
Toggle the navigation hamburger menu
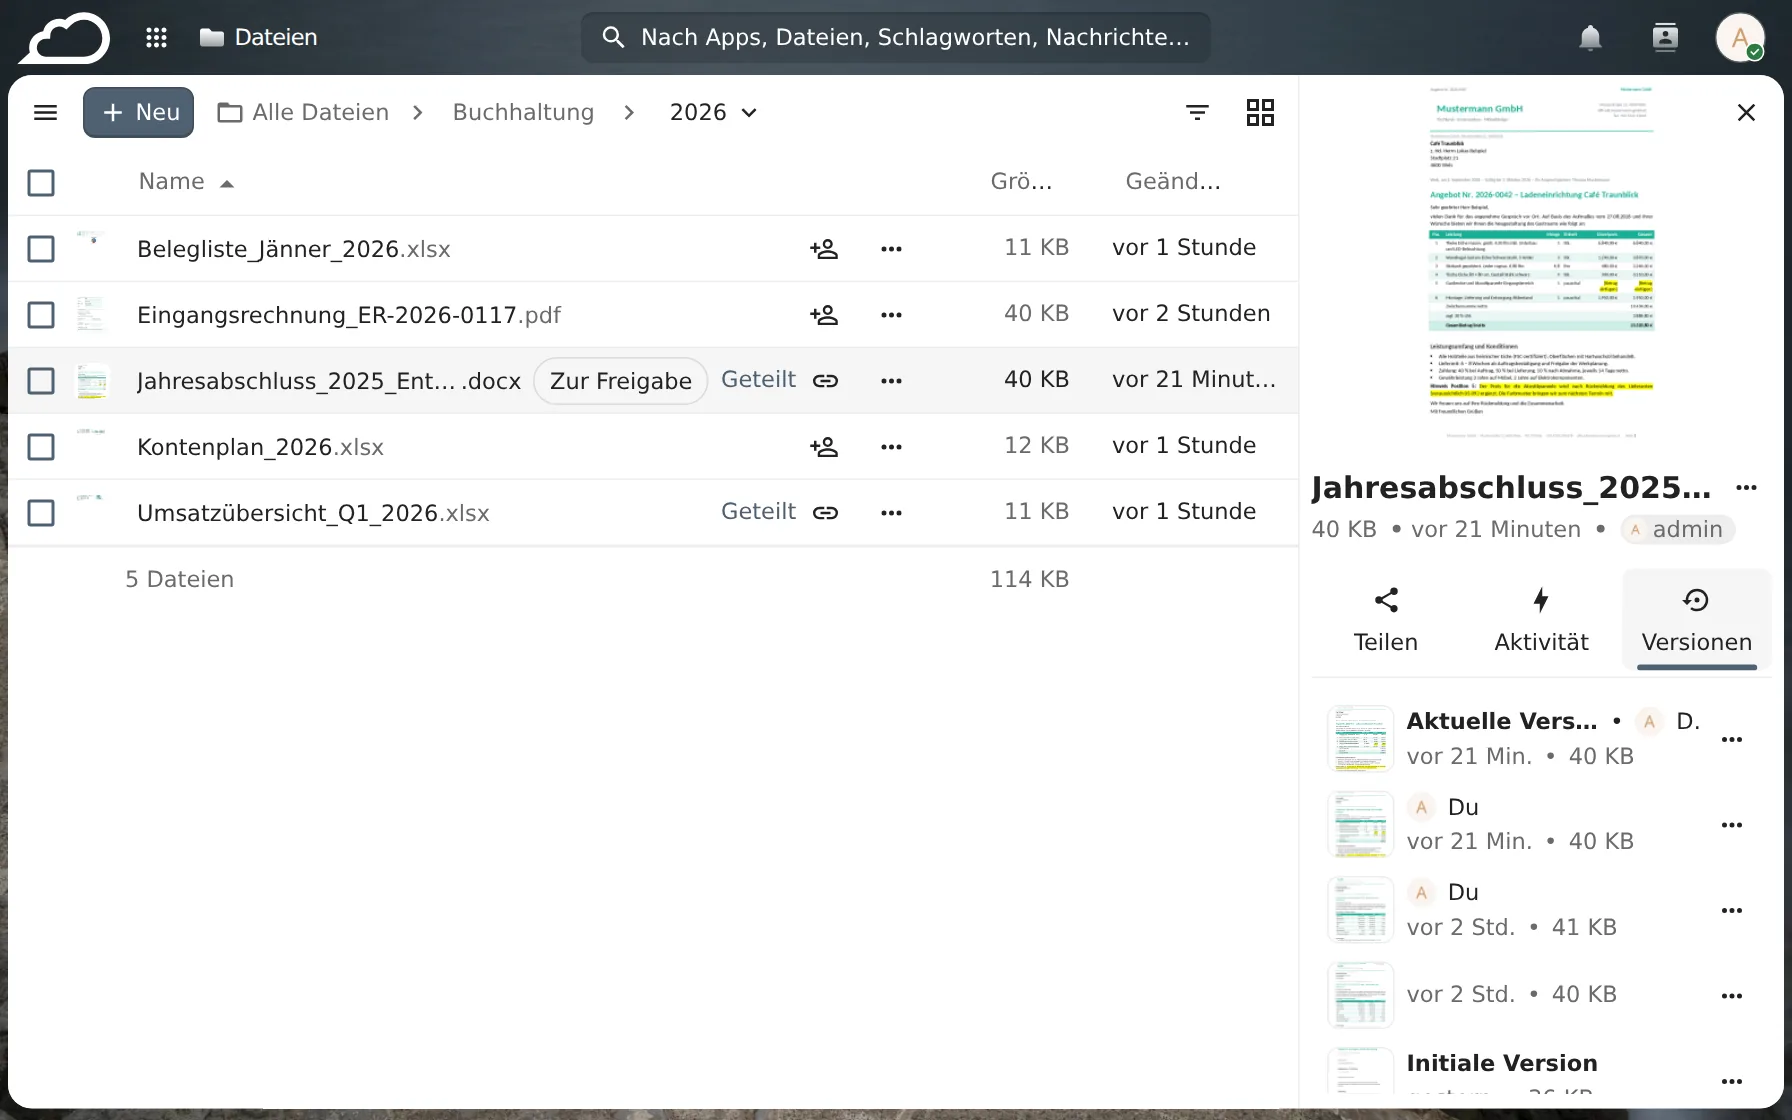pos(46,112)
